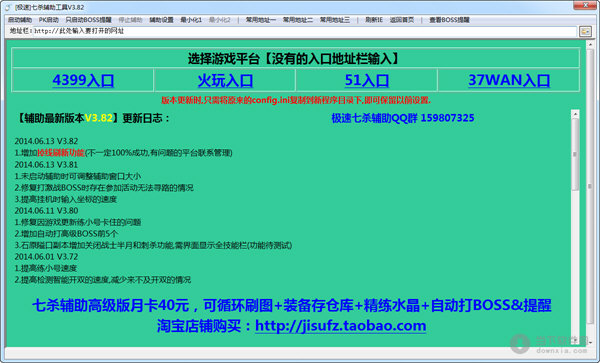The height and width of the screenshot is (363, 600).
Task: Open 常用地址一 shortcut
Action: [x=261, y=20]
